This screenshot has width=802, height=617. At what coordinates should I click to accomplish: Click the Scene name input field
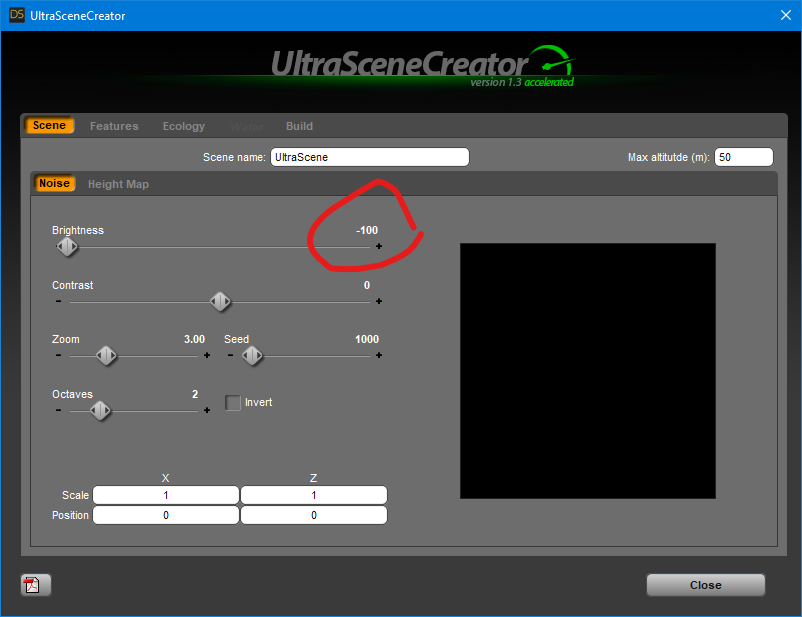(x=370, y=157)
